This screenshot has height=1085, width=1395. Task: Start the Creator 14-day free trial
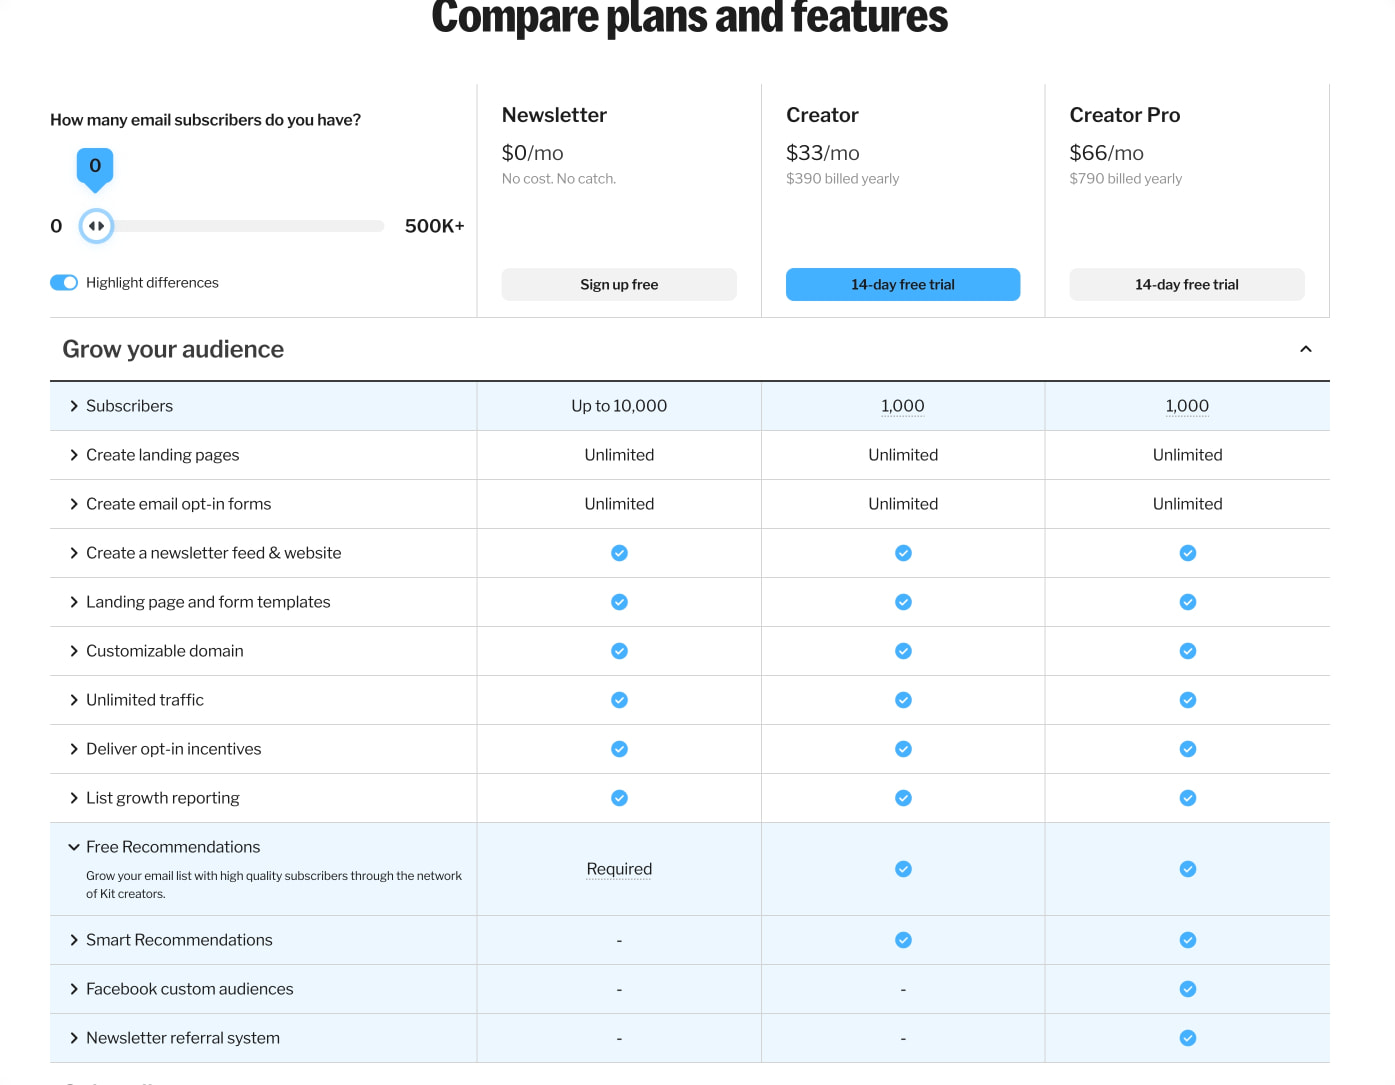(x=903, y=284)
